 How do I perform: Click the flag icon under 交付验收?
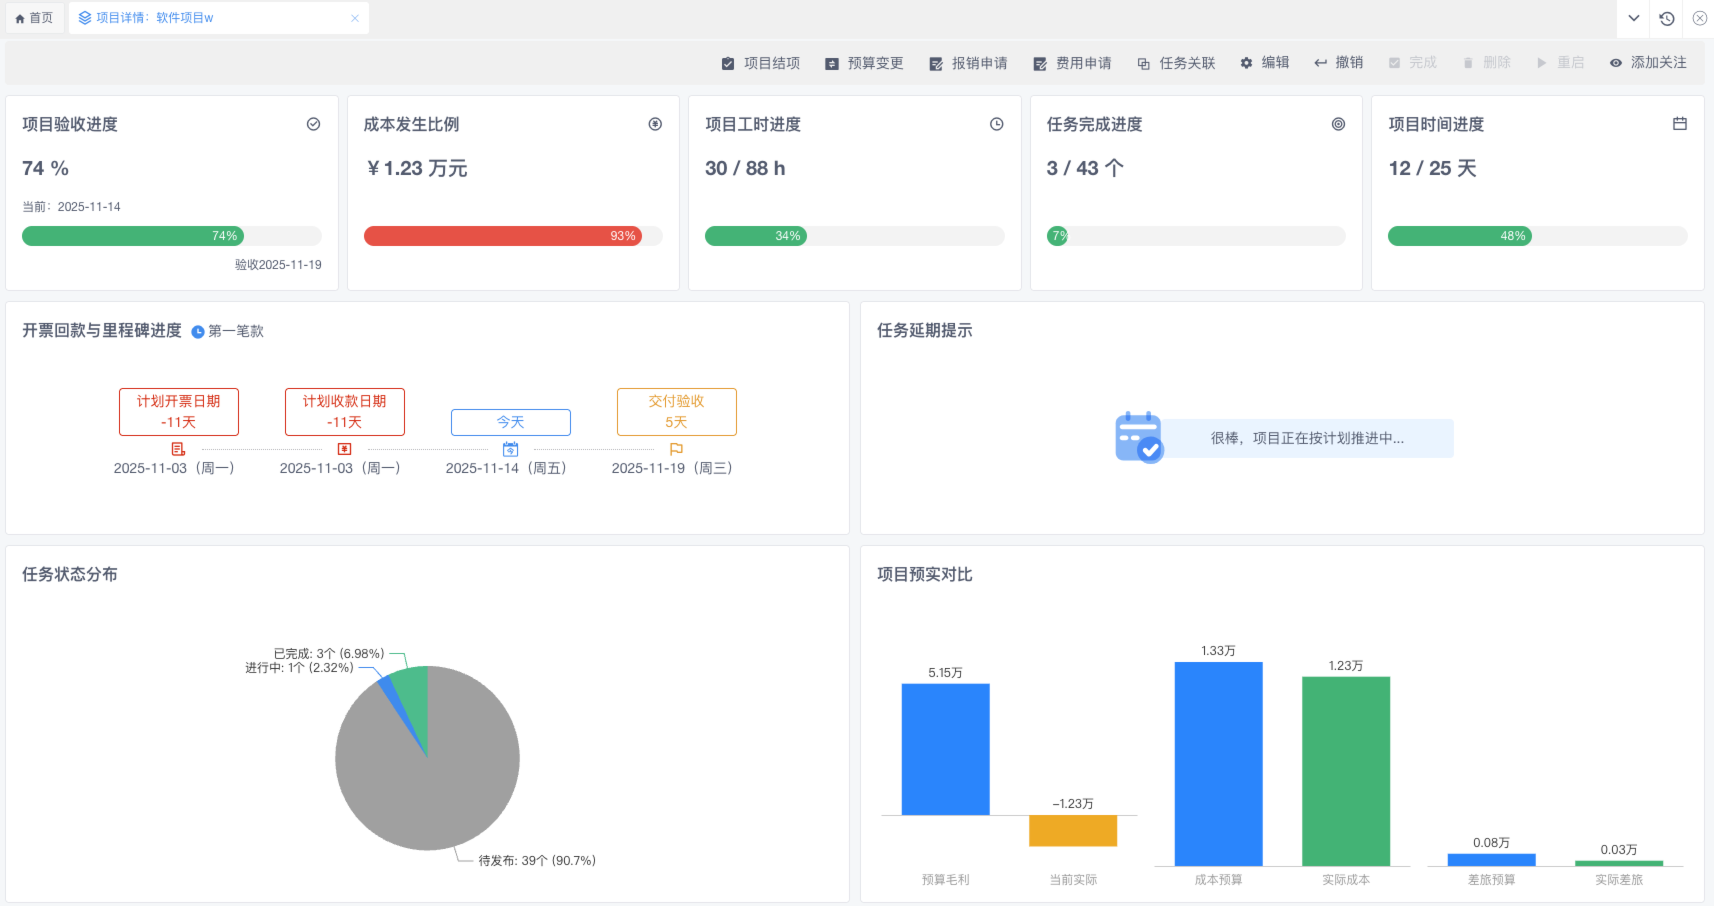tap(676, 449)
